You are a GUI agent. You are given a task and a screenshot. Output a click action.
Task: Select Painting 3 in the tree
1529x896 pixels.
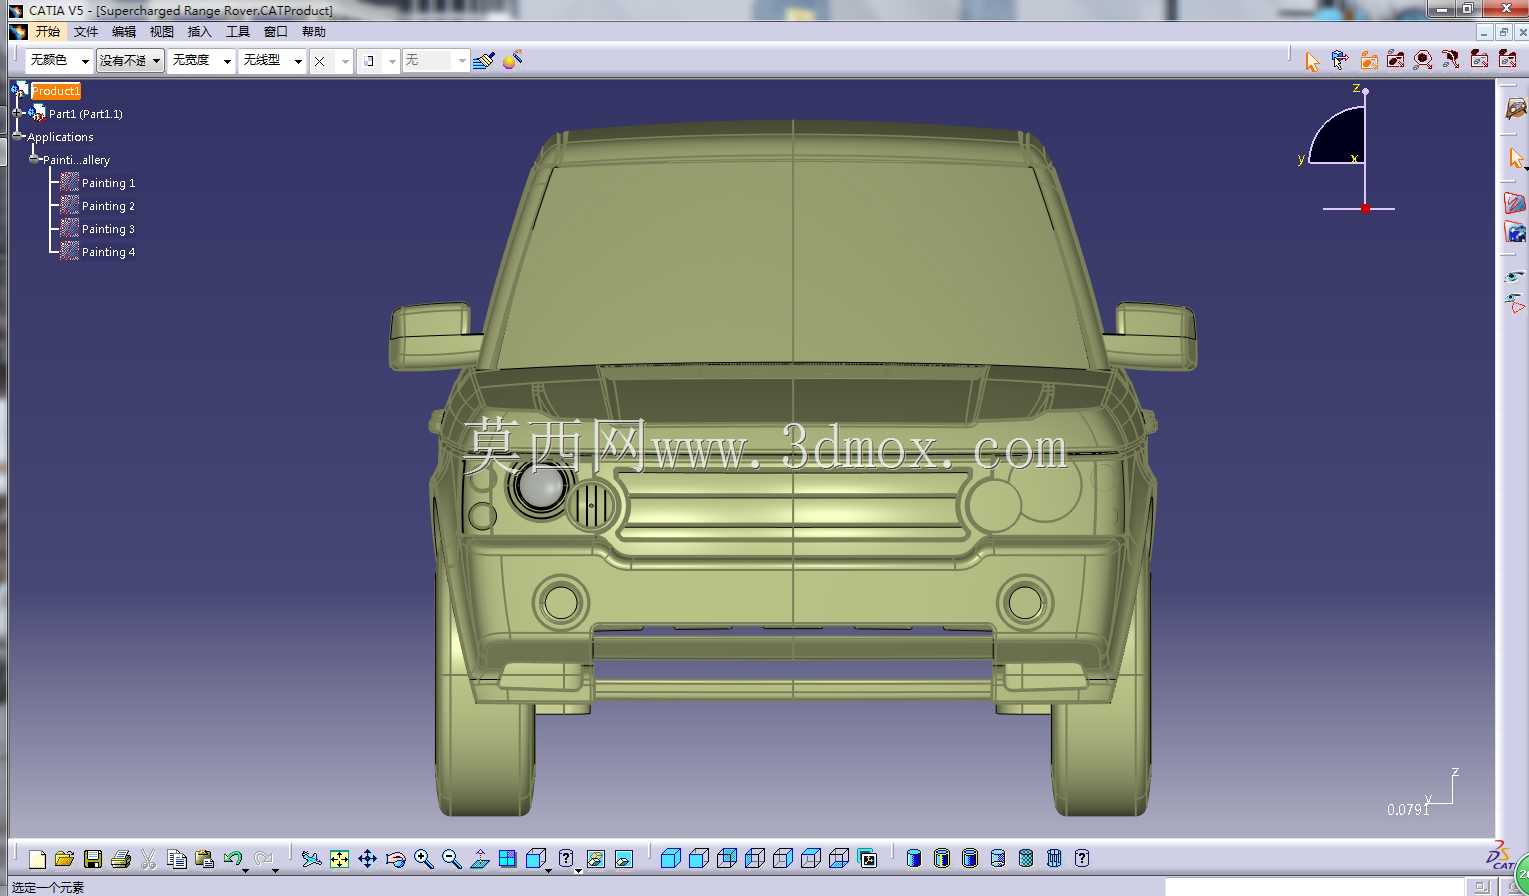[x=108, y=229]
